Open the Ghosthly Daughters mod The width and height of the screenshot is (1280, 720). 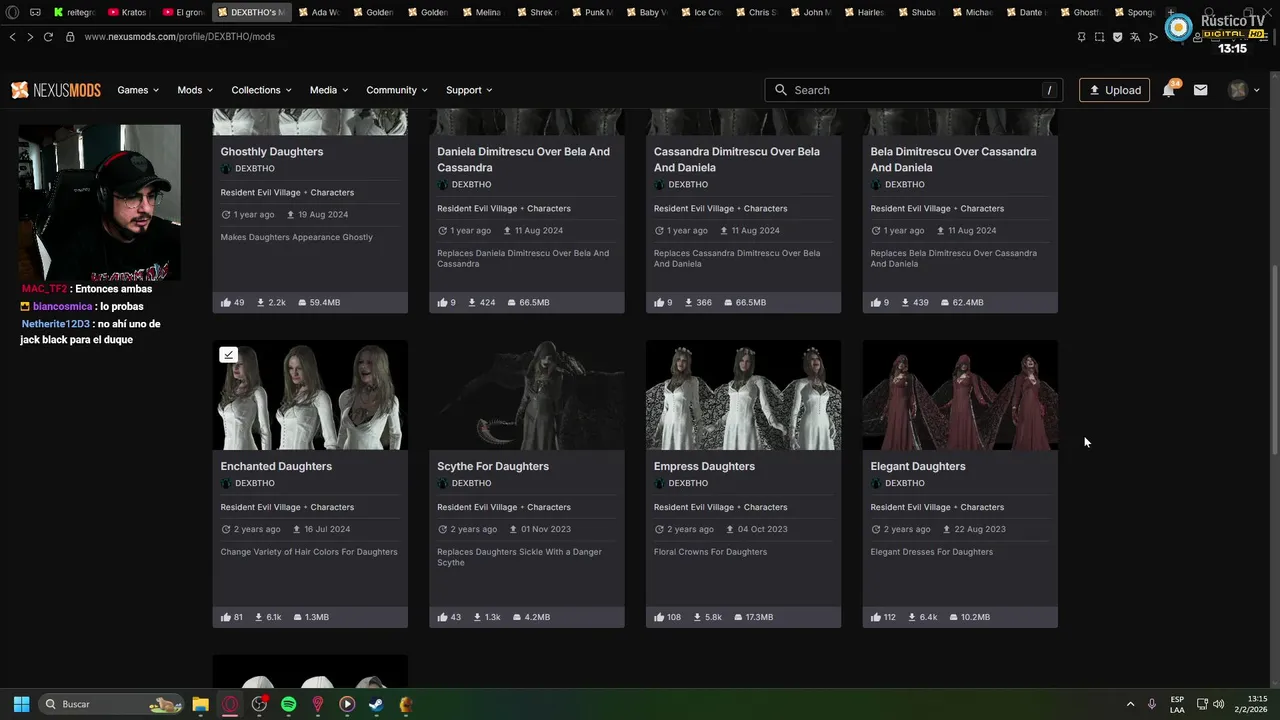pos(271,152)
